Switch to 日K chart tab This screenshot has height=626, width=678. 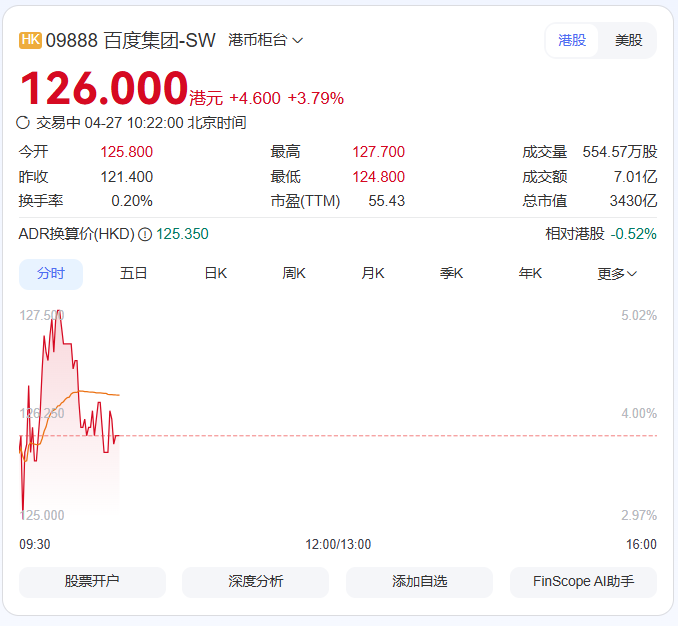click(x=215, y=274)
